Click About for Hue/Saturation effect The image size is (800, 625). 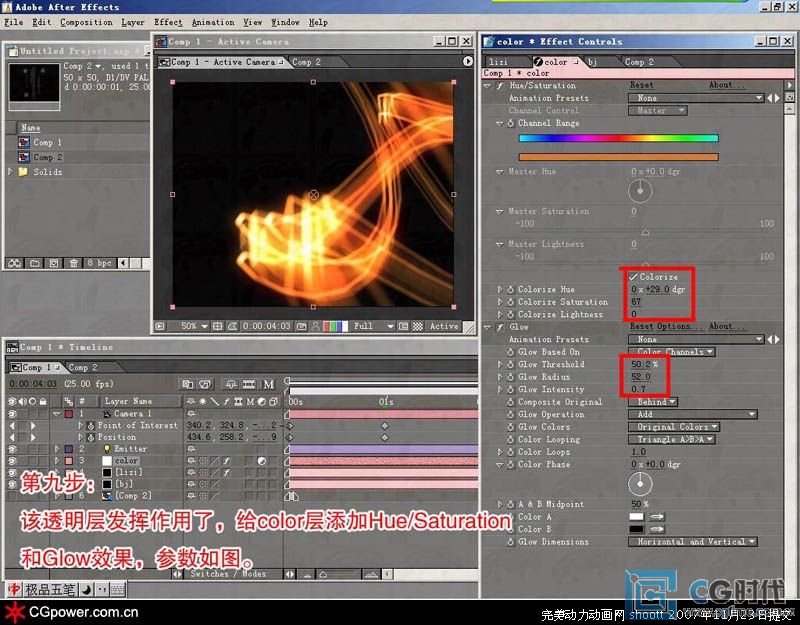click(x=725, y=85)
